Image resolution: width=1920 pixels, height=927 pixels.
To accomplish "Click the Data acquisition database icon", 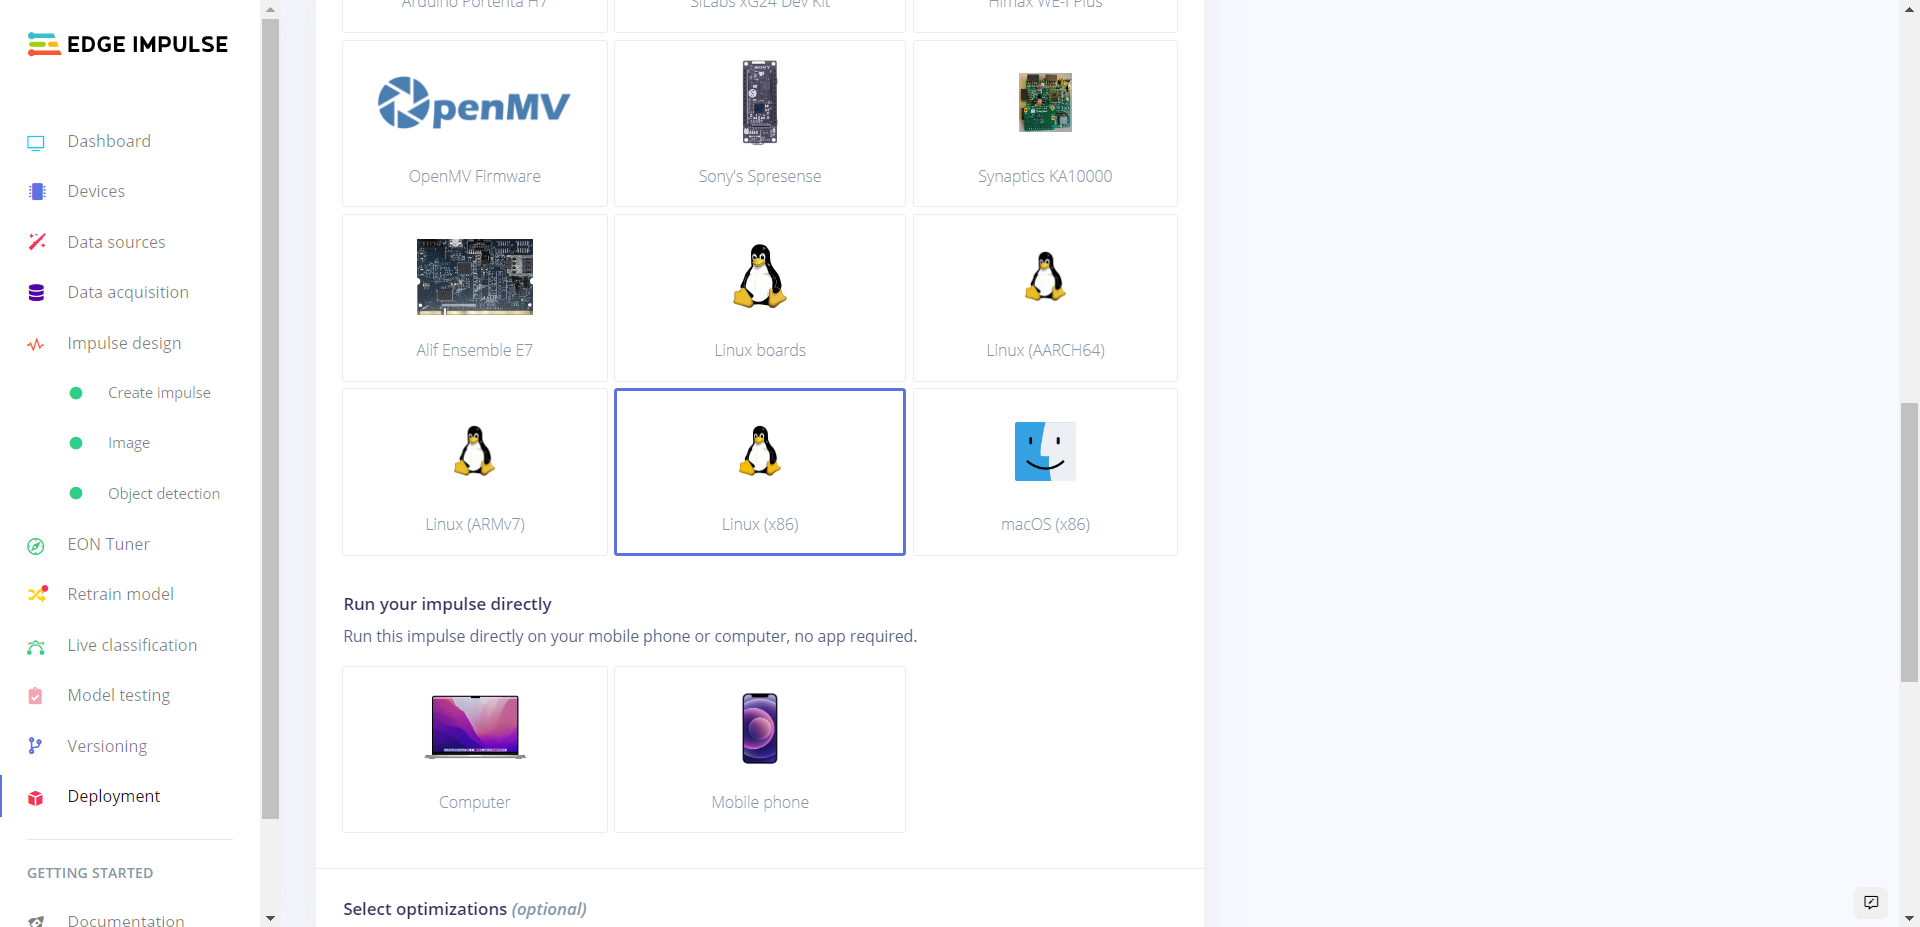I will (x=36, y=292).
